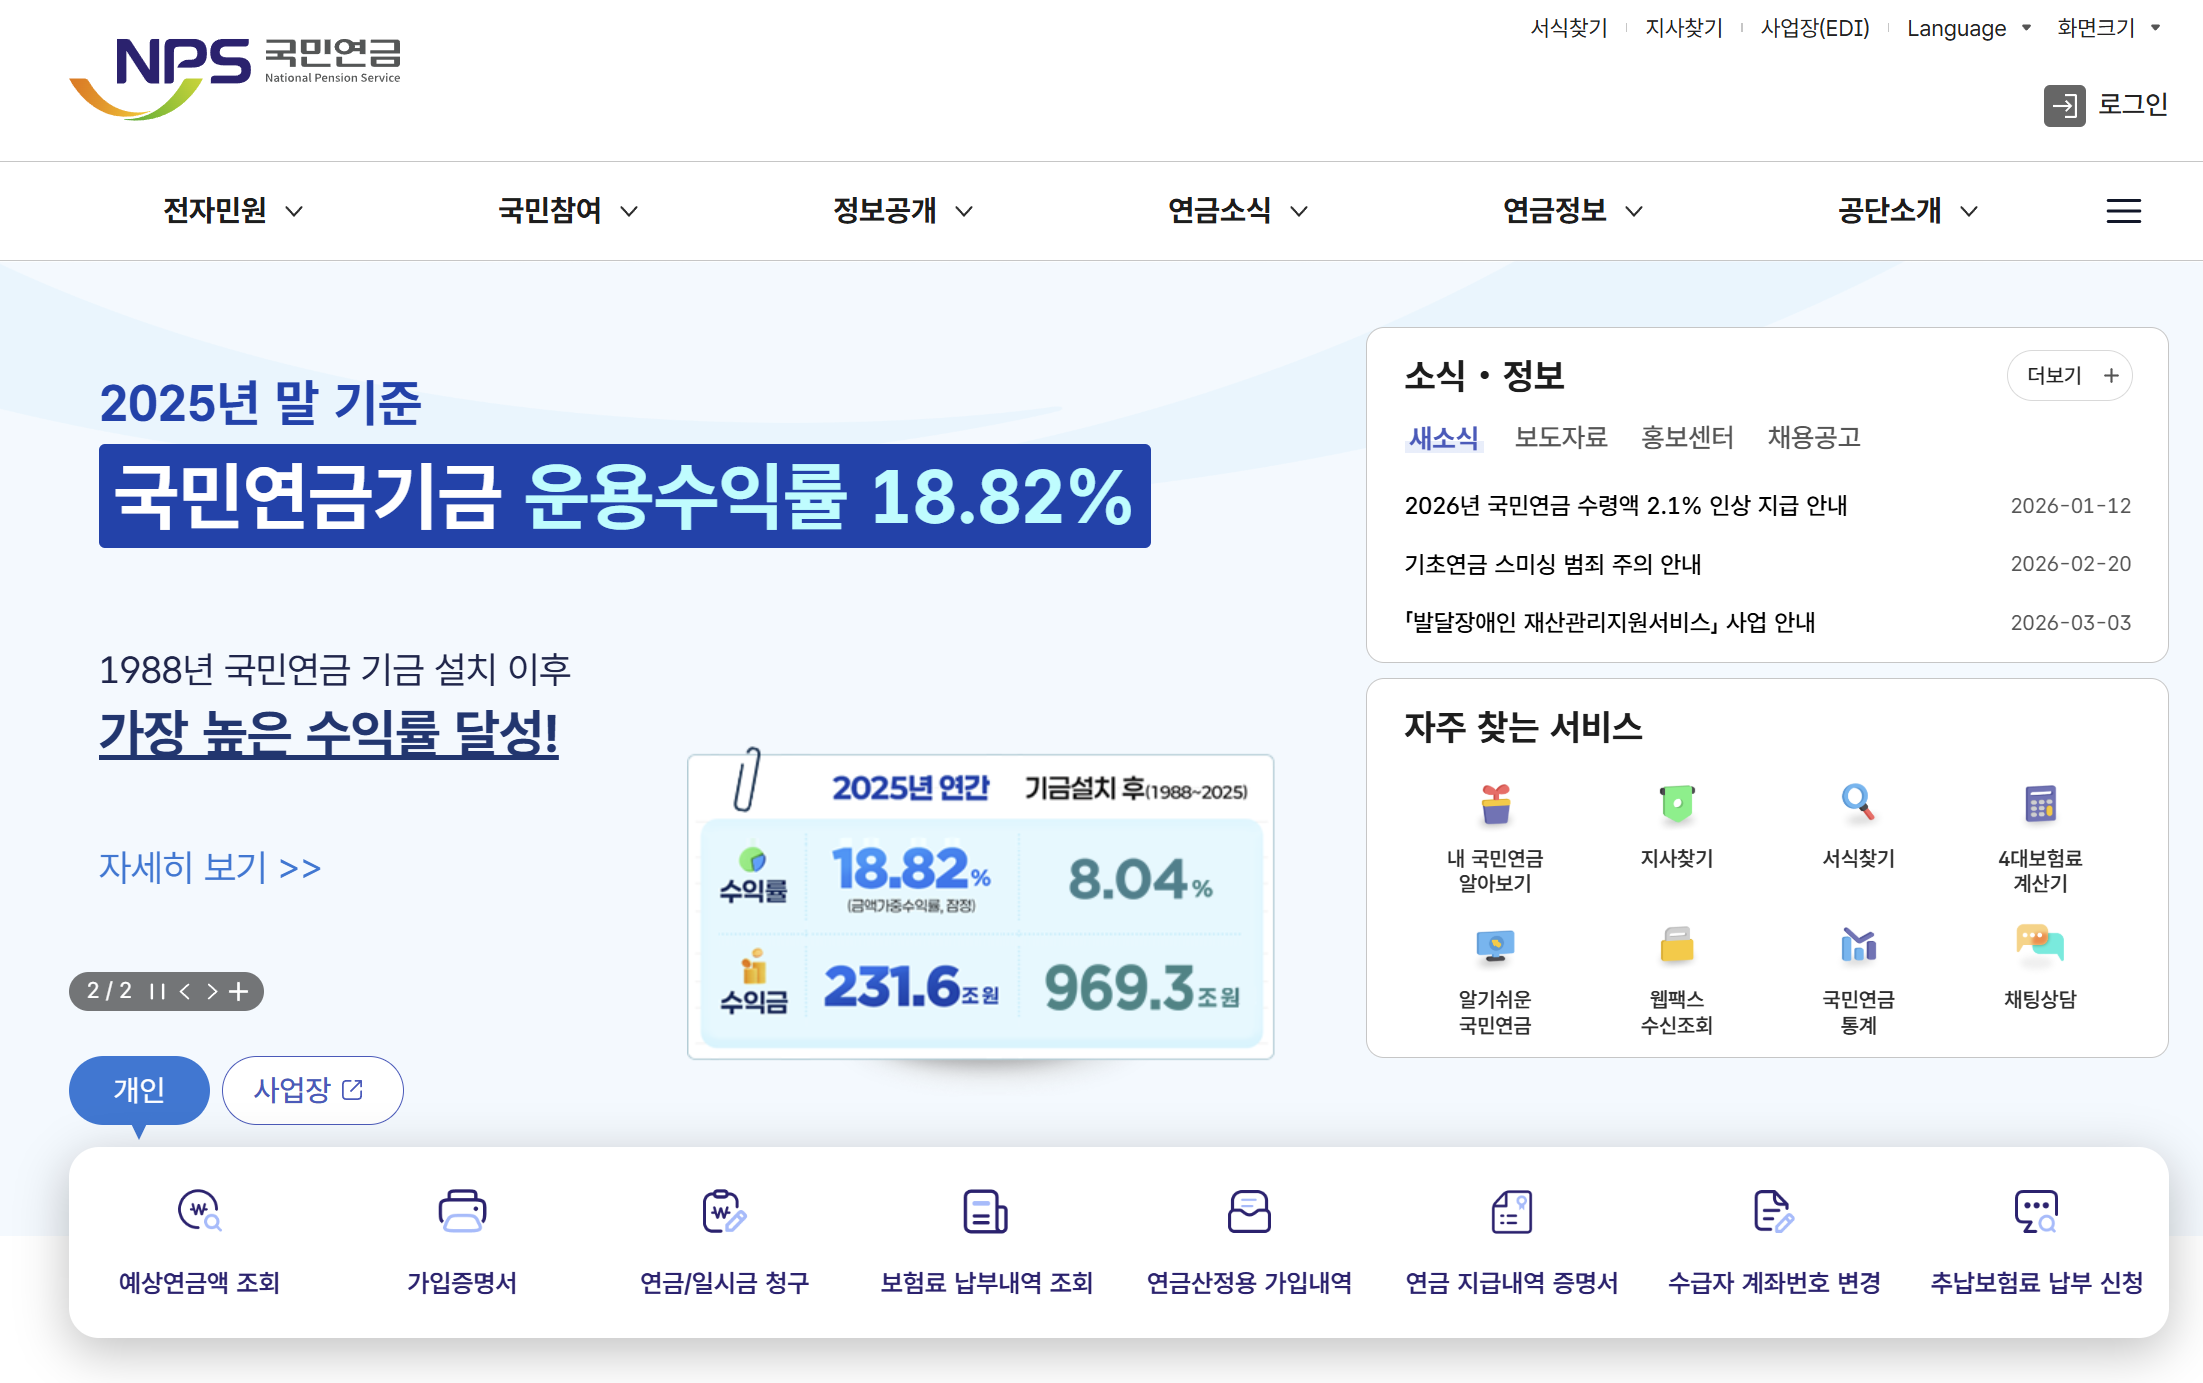
Task: Open 자세히 보기 link
Action: [210, 867]
